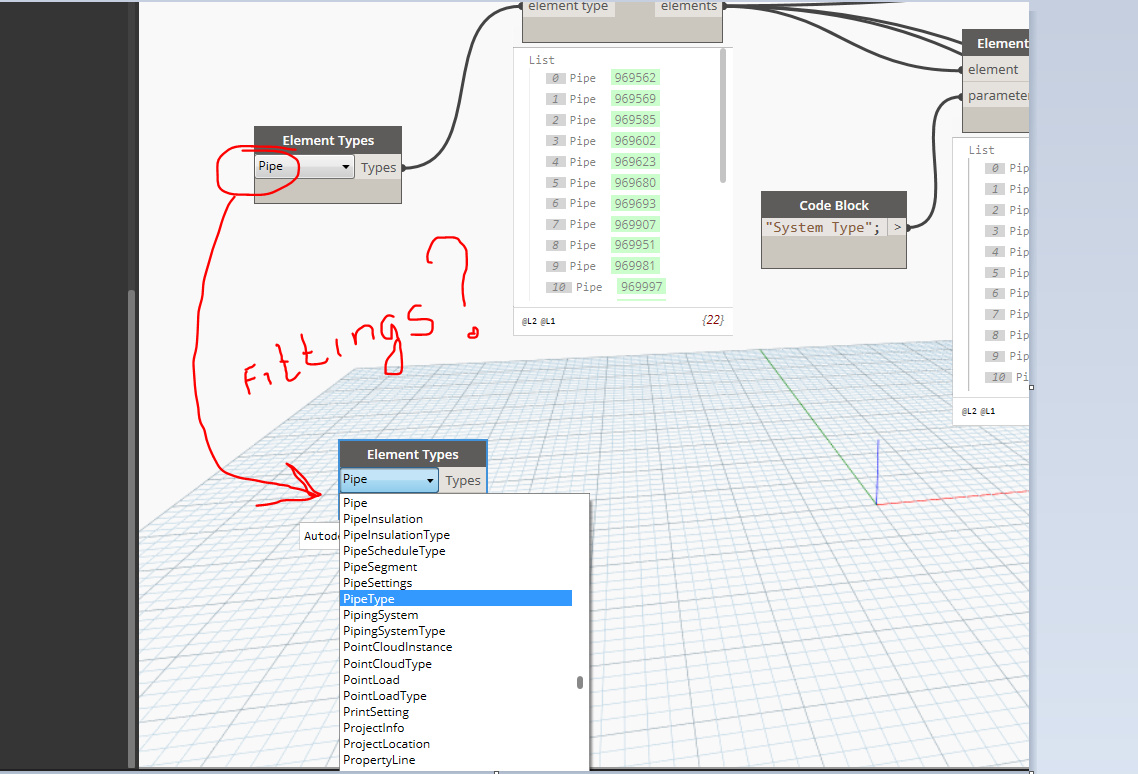This screenshot has height=774, width=1138.
Task: Click element ID 969997
Action: tap(642, 288)
